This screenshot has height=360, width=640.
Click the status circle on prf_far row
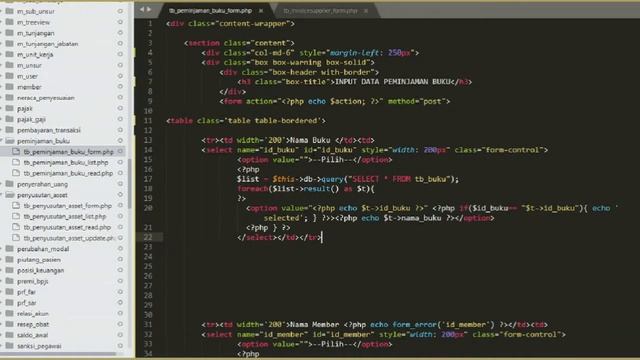tap(120, 292)
